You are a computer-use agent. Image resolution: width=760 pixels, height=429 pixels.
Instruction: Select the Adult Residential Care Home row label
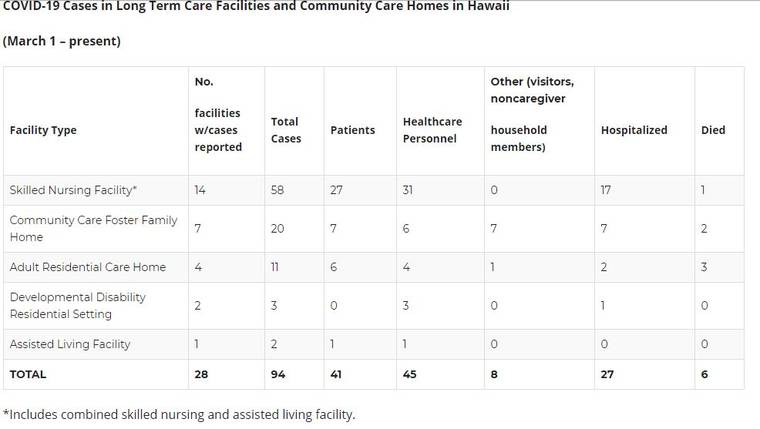click(x=87, y=267)
